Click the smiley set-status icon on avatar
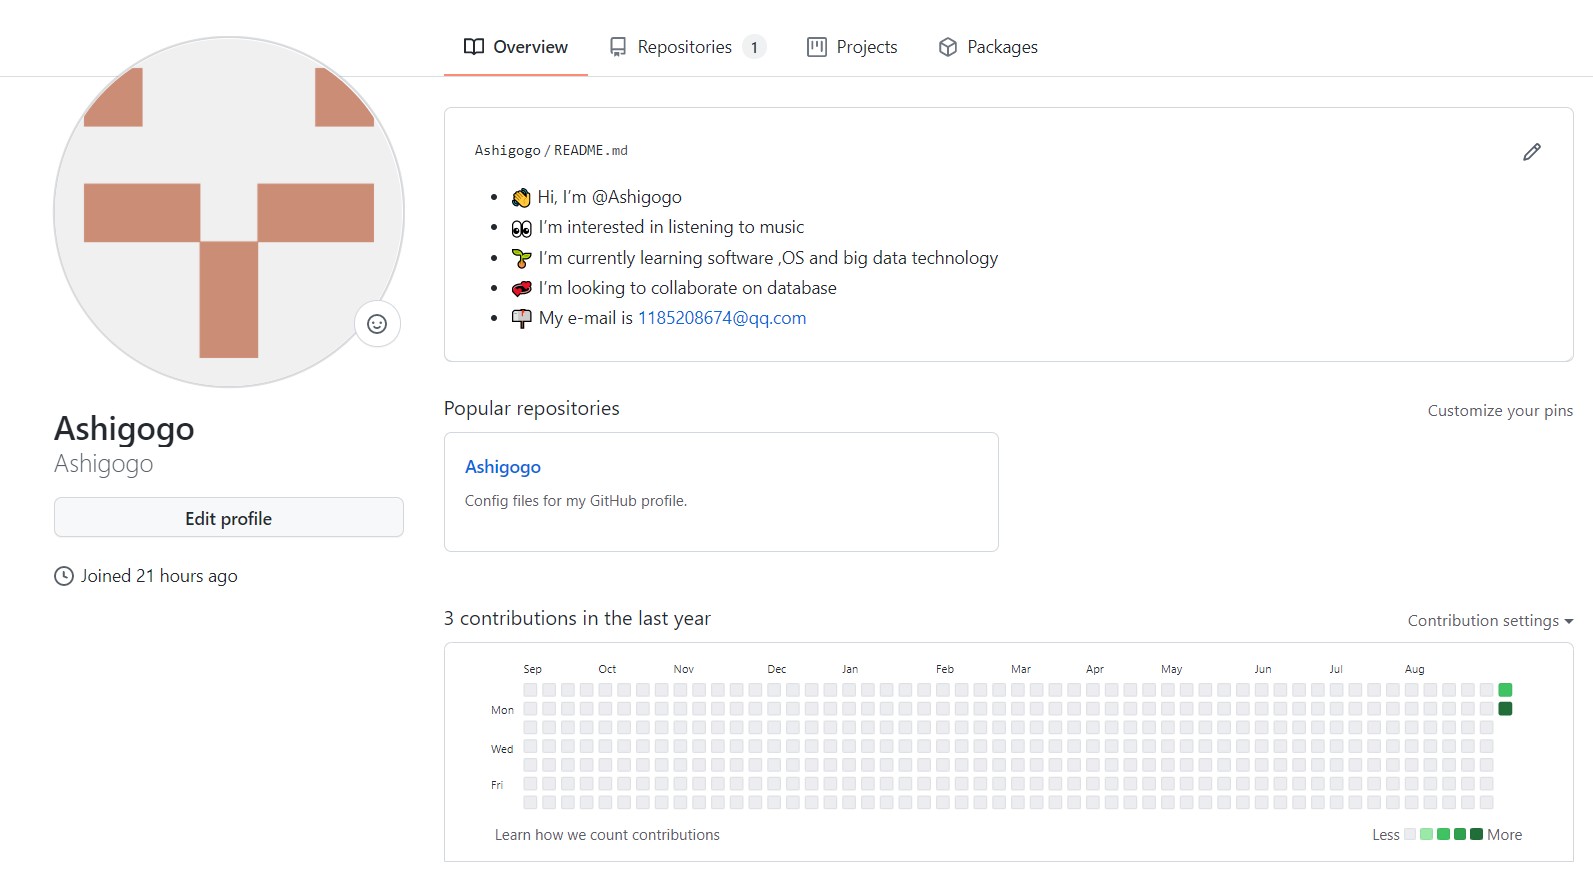The height and width of the screenshot is (881, 1593). [x=377, y=324]
